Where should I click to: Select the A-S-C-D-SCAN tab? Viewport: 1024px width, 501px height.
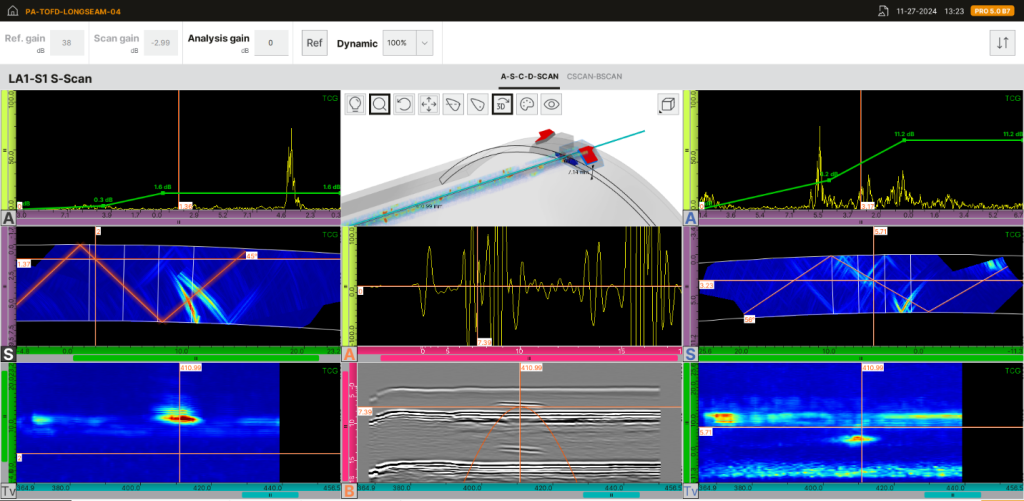528,76
